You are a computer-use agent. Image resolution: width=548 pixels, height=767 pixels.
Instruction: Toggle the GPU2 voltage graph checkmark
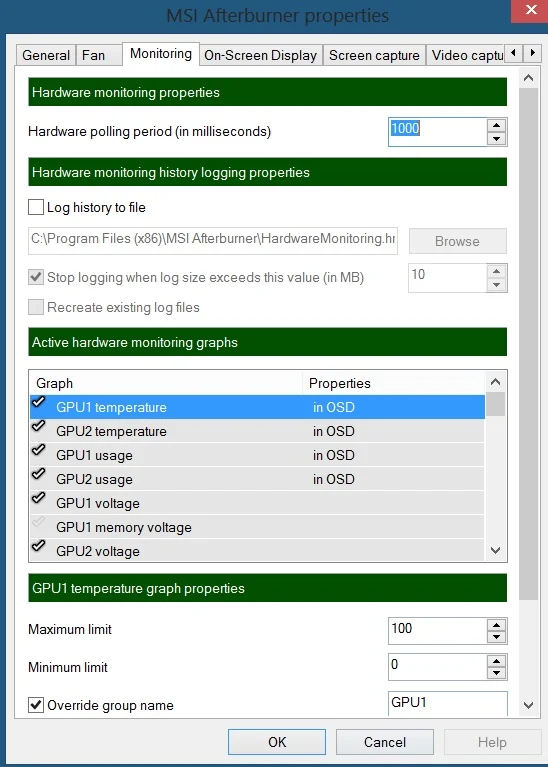tap(39, 546)
